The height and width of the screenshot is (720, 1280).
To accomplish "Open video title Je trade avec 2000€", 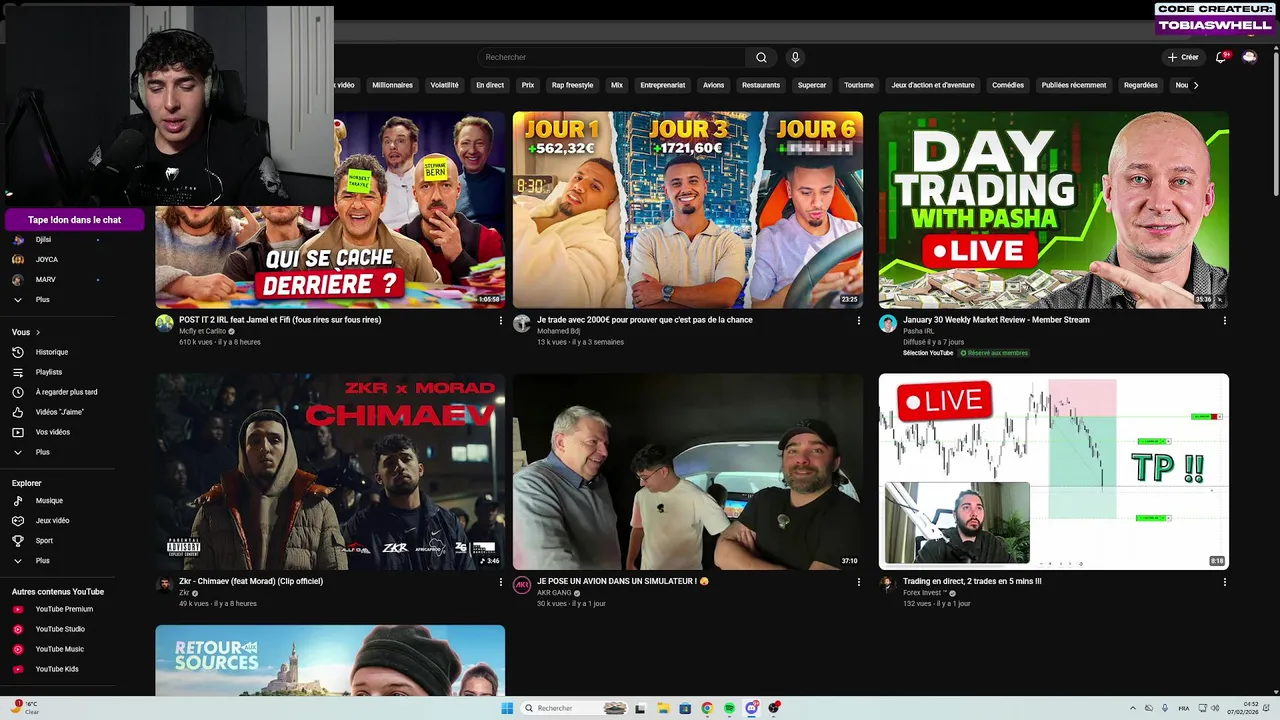I will coord(645,320).
